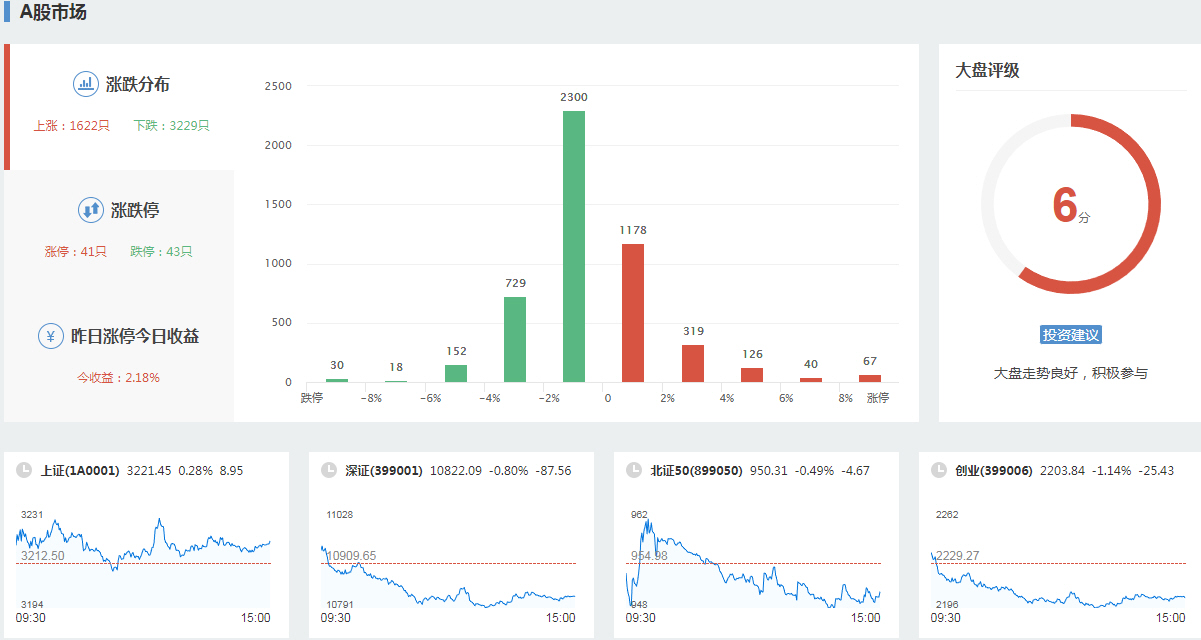Open the 上证(1A0001) index link
This screenshot has width=1201, height=640.
pyautogui.click(x=80, y=470)
